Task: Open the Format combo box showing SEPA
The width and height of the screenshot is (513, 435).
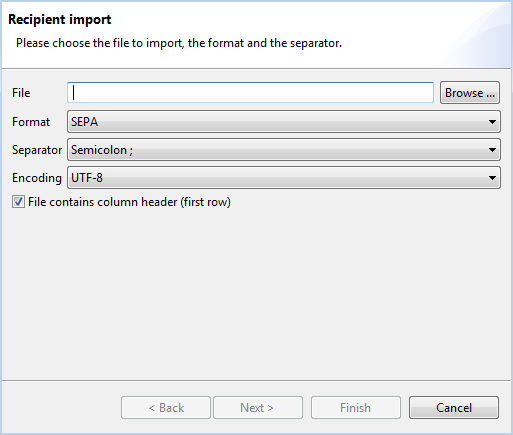Action: 284,122
